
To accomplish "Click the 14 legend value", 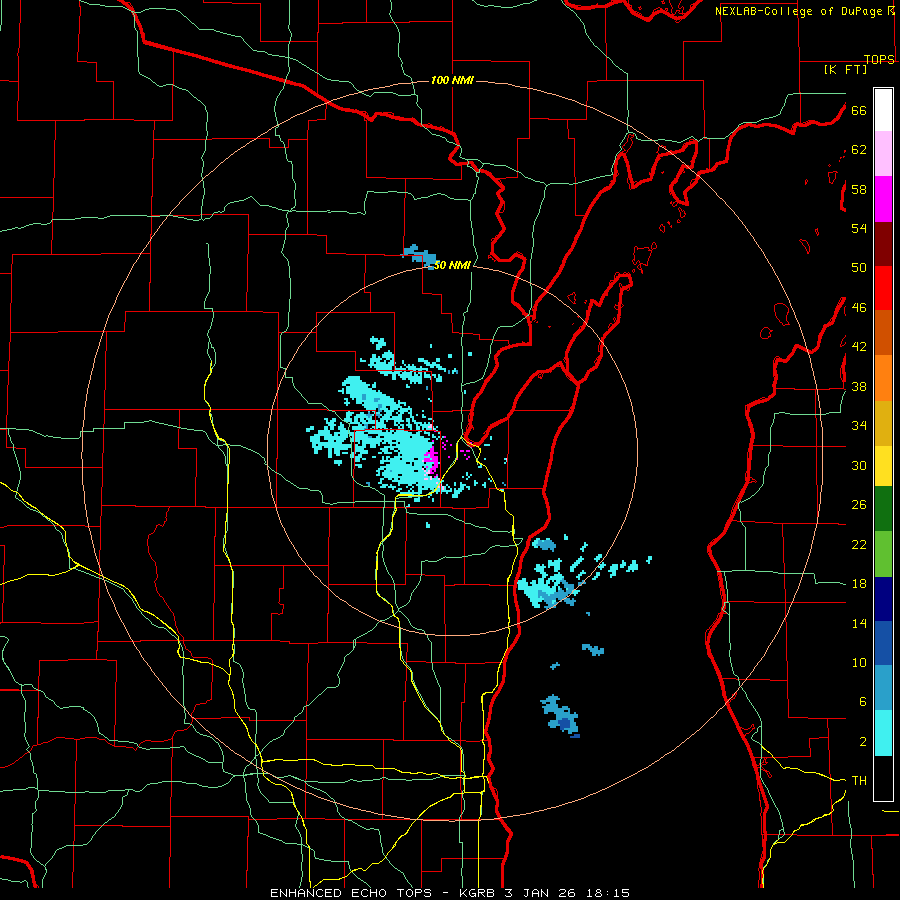I will (x=859, y=623).
